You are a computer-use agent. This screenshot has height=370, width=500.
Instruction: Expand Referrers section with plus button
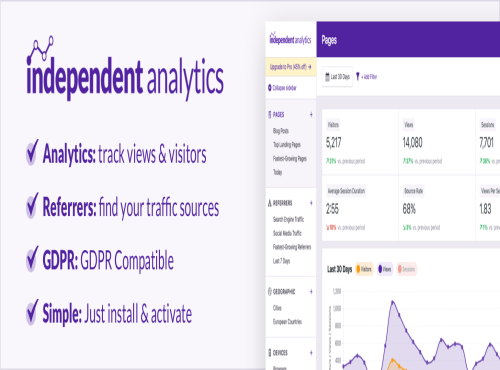(x=311, y=203)
